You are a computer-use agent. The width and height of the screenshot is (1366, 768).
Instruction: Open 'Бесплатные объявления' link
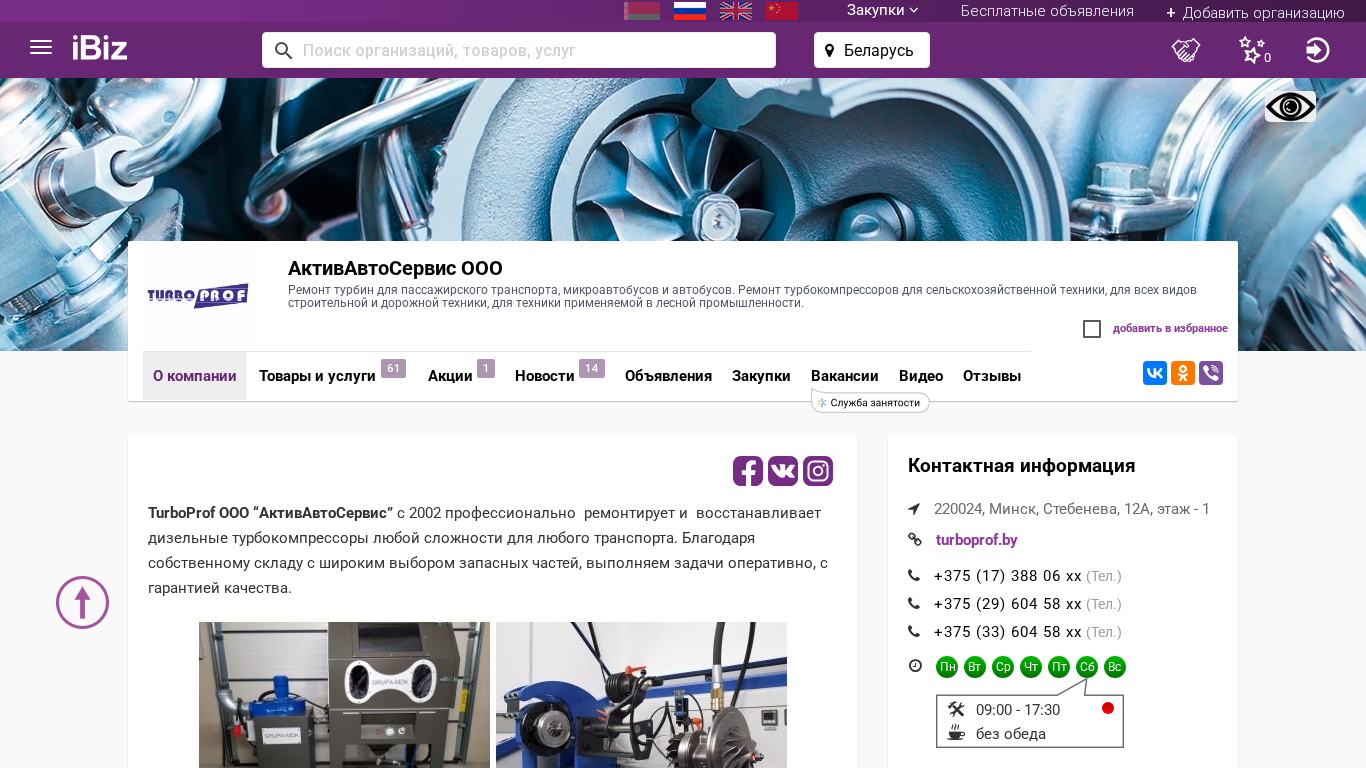tap(1047, 11)
